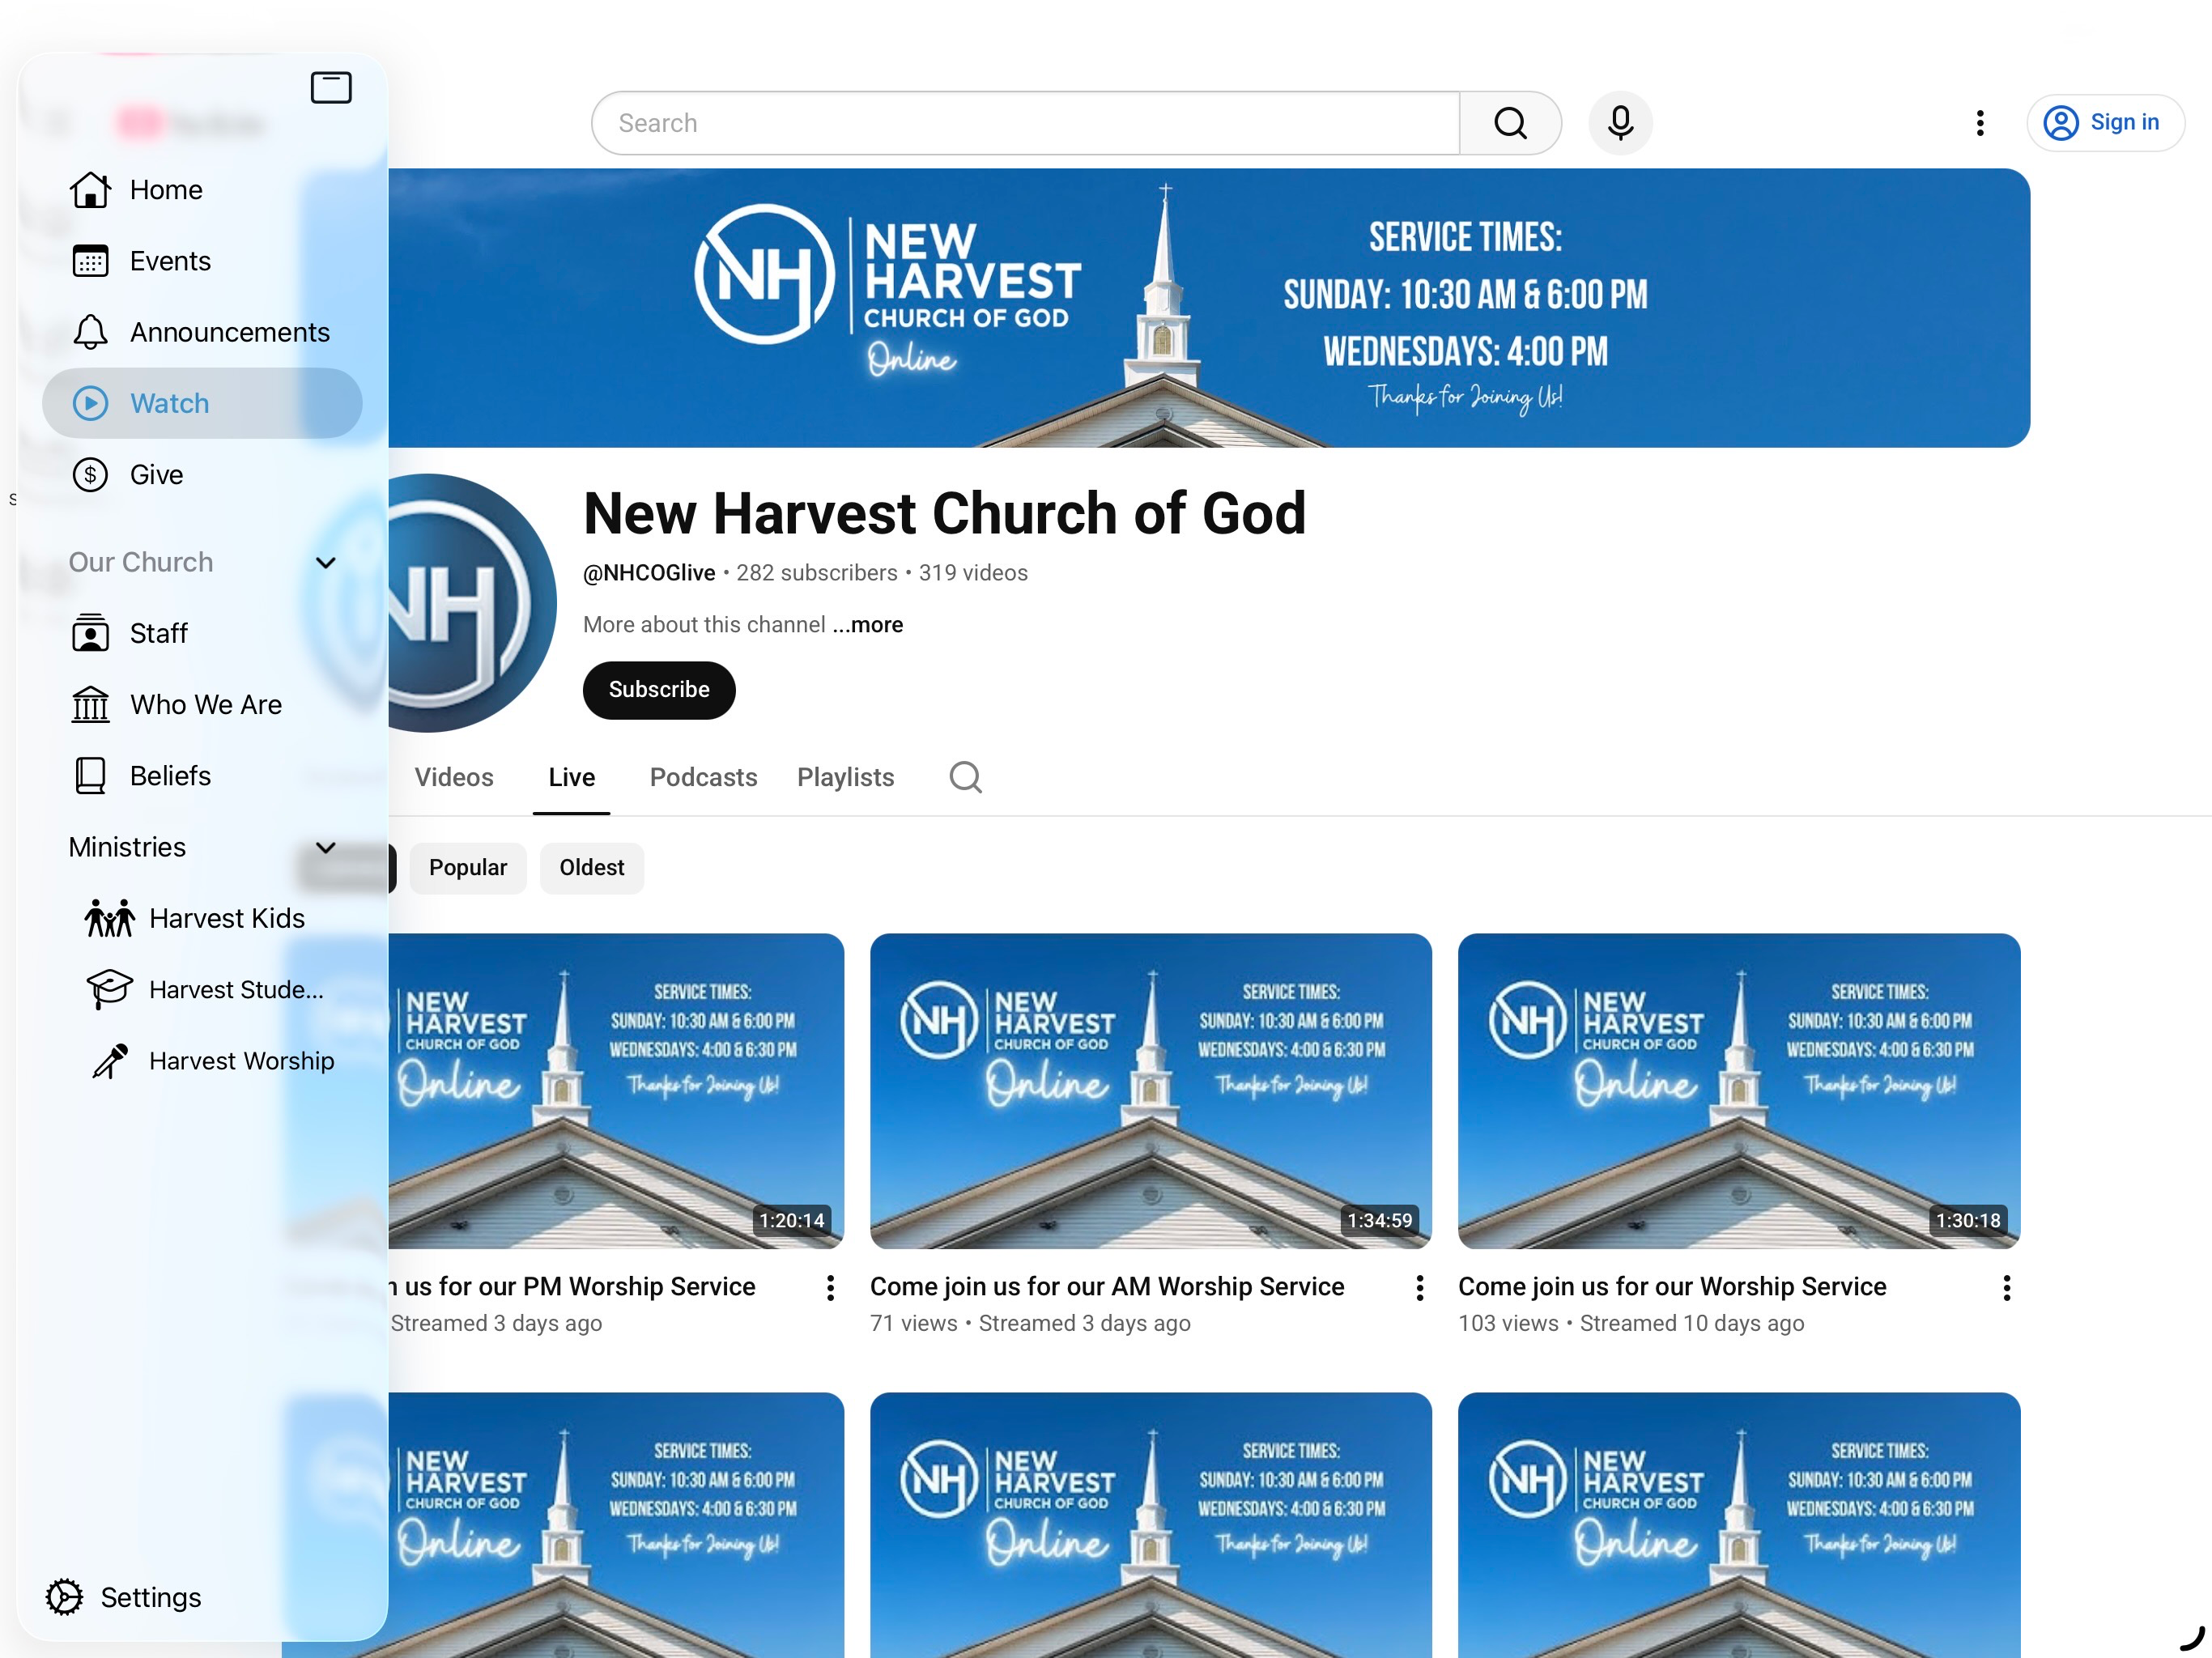Click the Staff label in sidebar

(159, 633)
